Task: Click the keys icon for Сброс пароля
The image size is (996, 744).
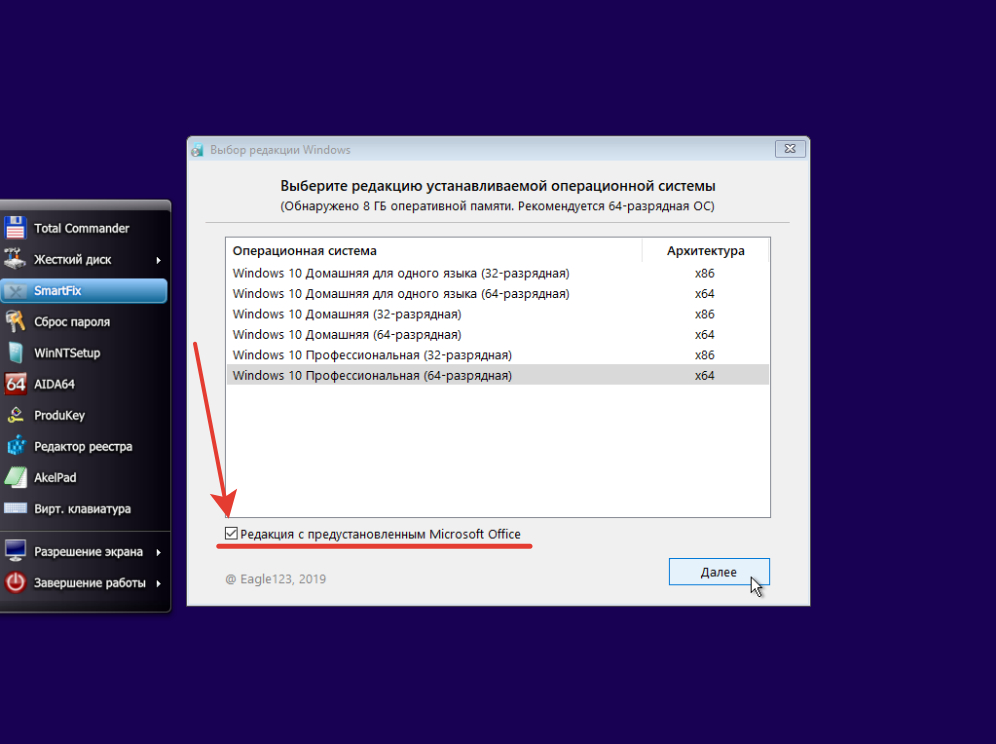Action: point(15,321)
